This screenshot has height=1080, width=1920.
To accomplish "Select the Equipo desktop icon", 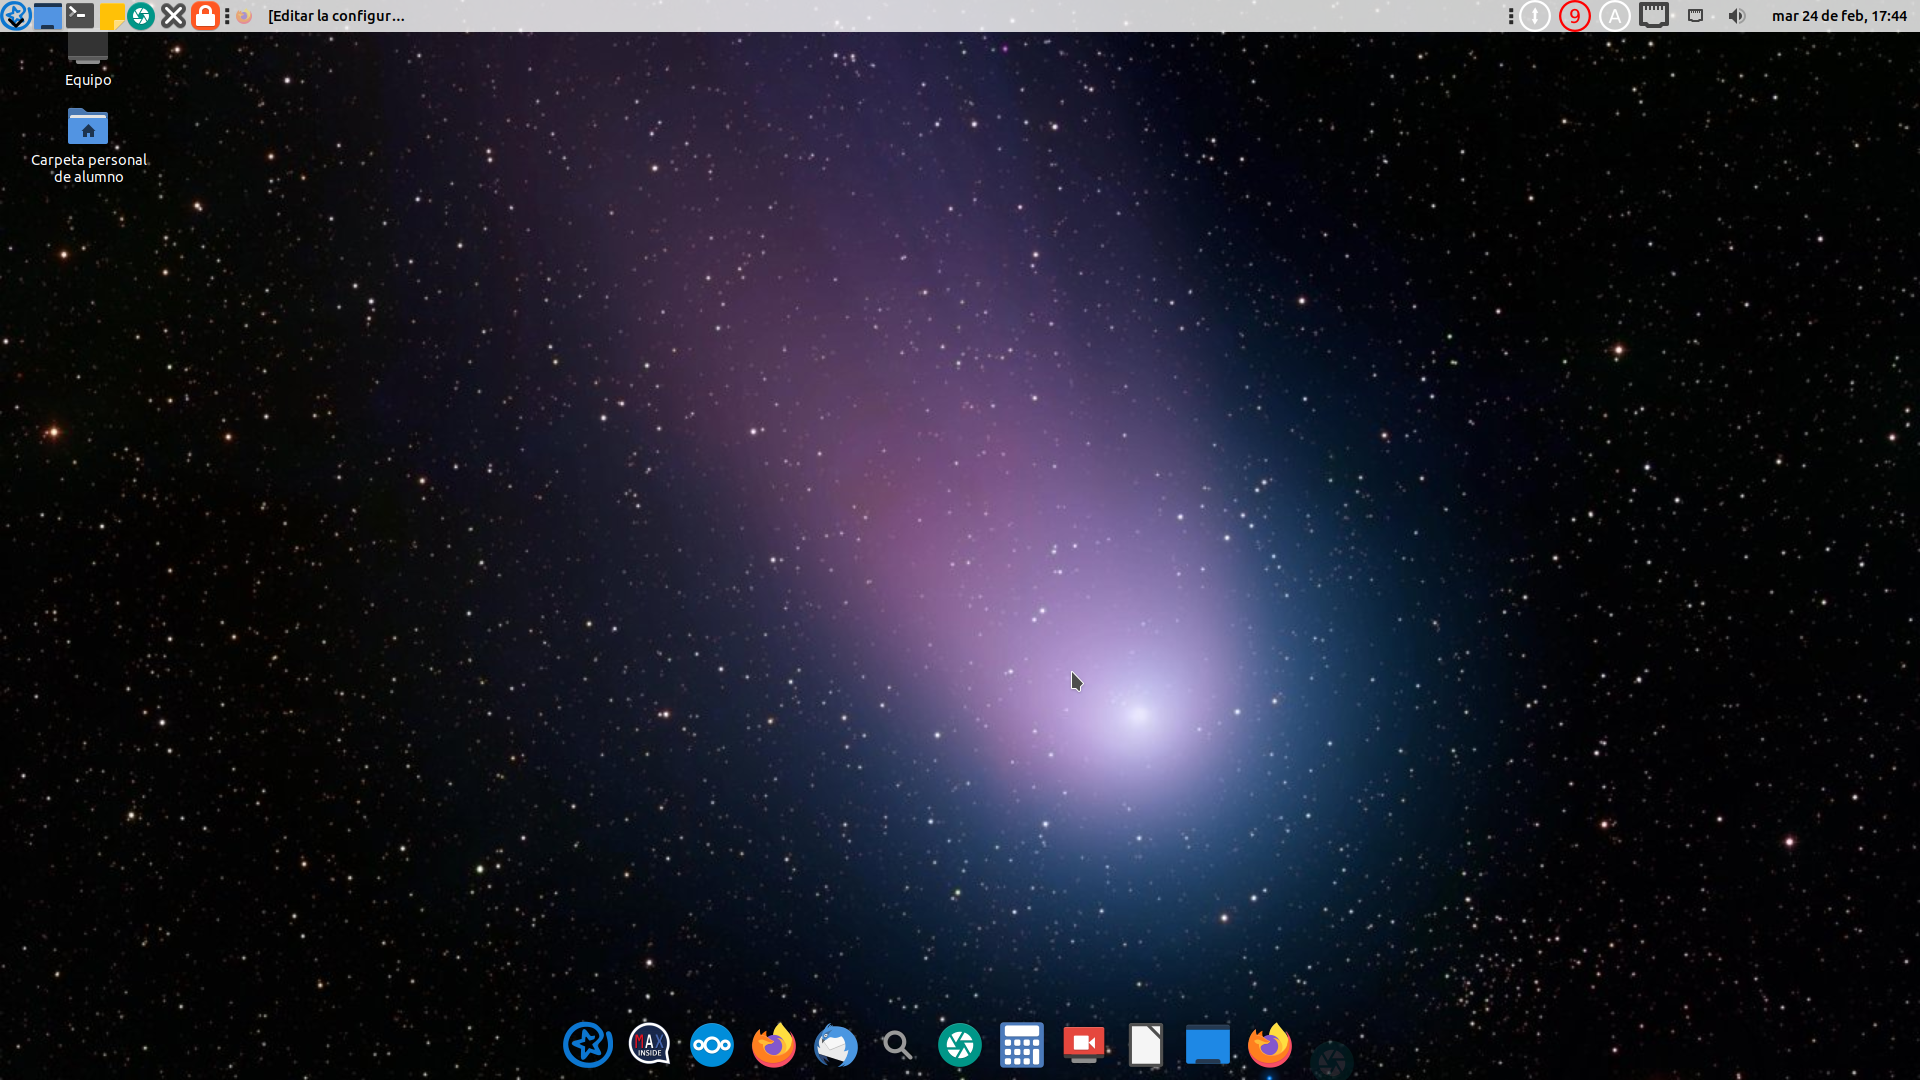I will click(x=88, y=61).
